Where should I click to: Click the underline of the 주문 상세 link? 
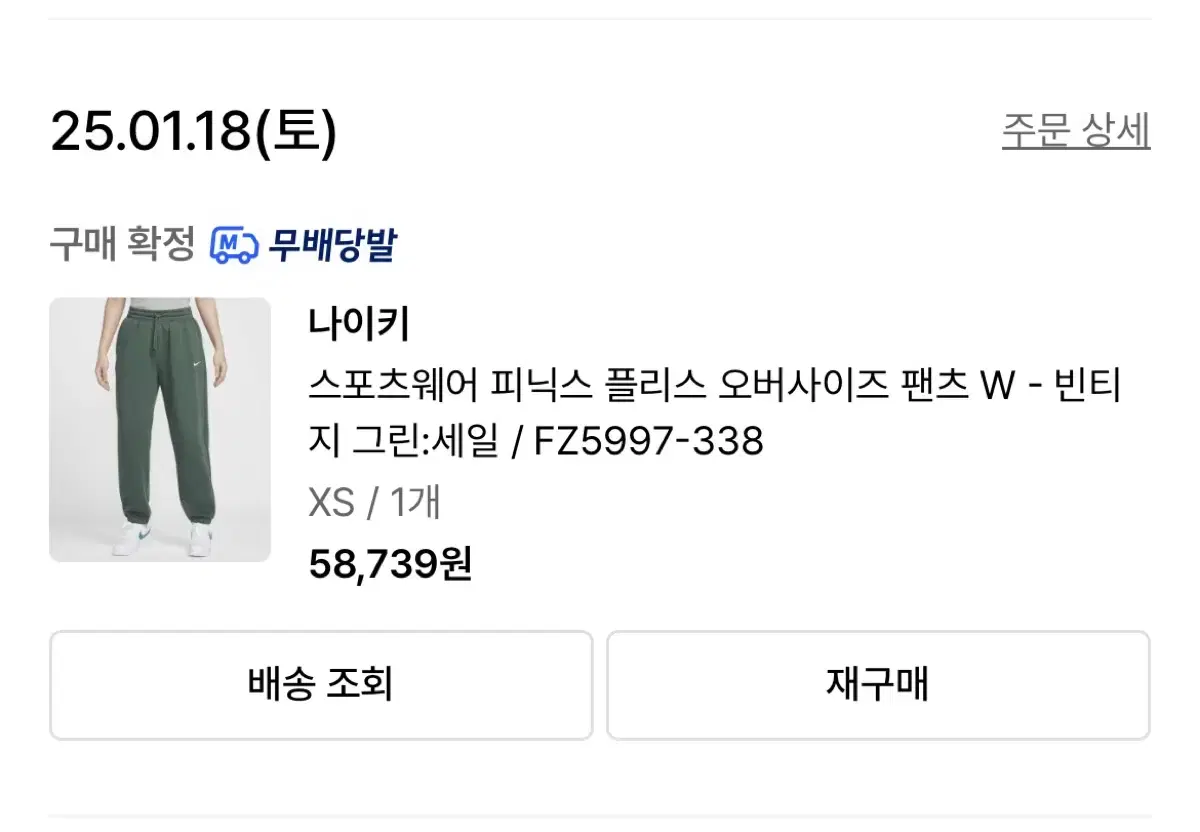pos(1075,147)
